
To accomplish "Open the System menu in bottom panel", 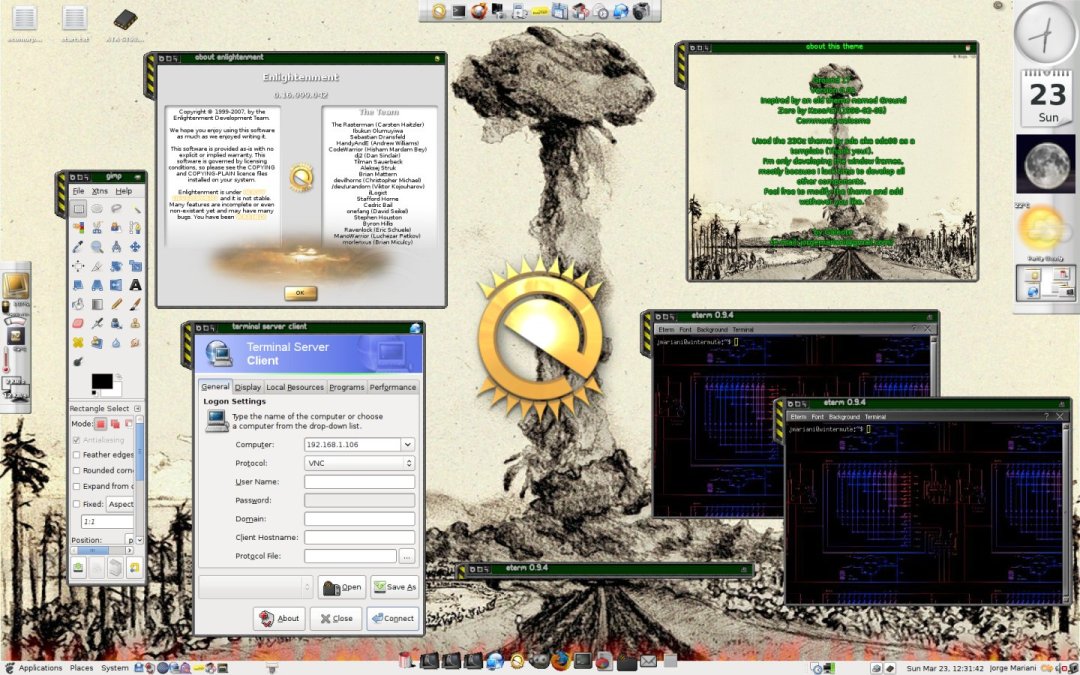I will tap(114, 668).
